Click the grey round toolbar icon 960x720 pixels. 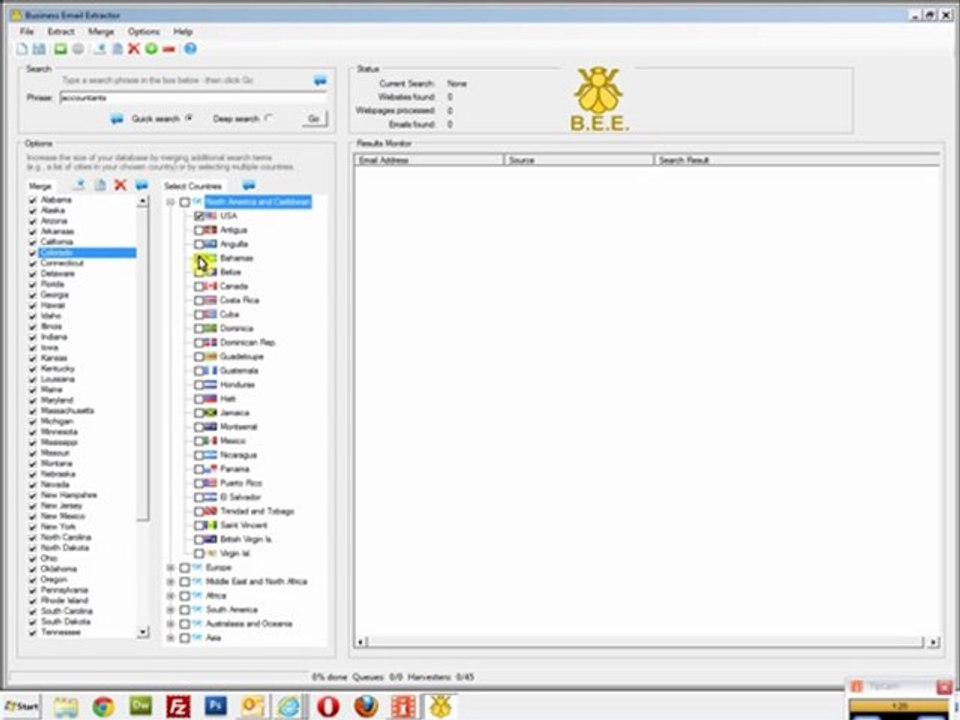coord(78,49)
